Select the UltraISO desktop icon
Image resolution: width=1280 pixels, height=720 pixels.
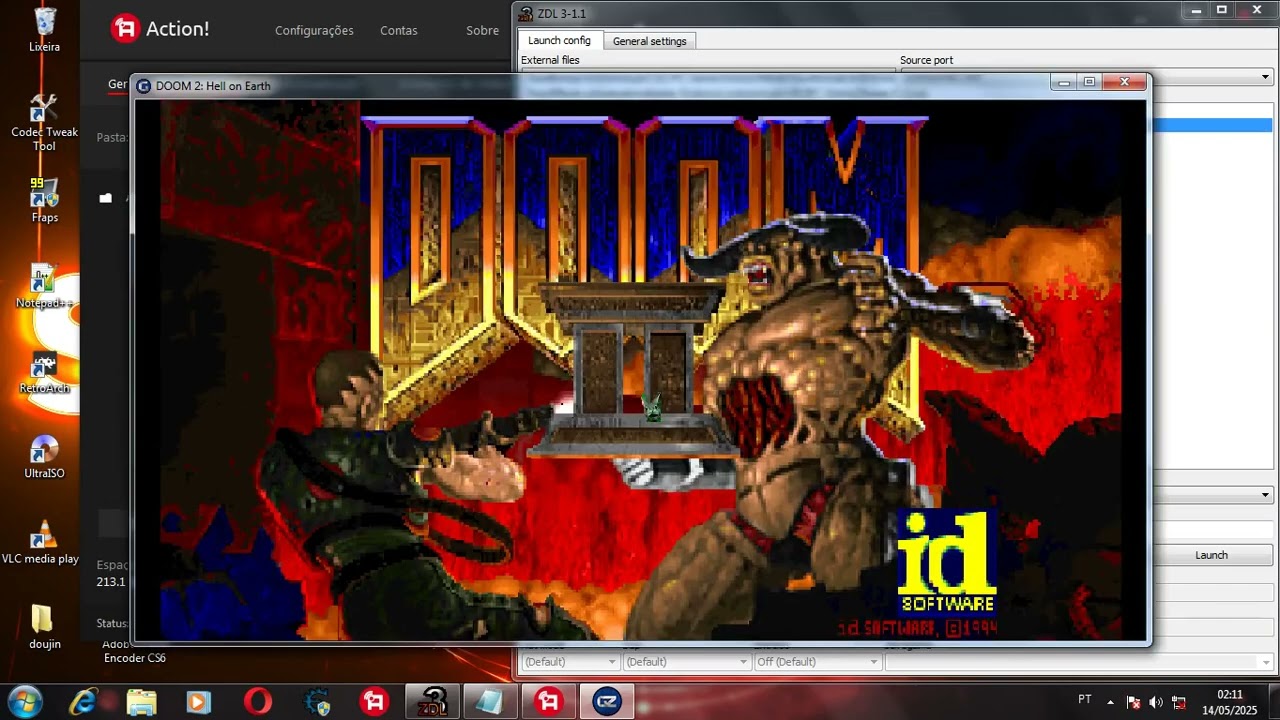click(x=44, y=457)
